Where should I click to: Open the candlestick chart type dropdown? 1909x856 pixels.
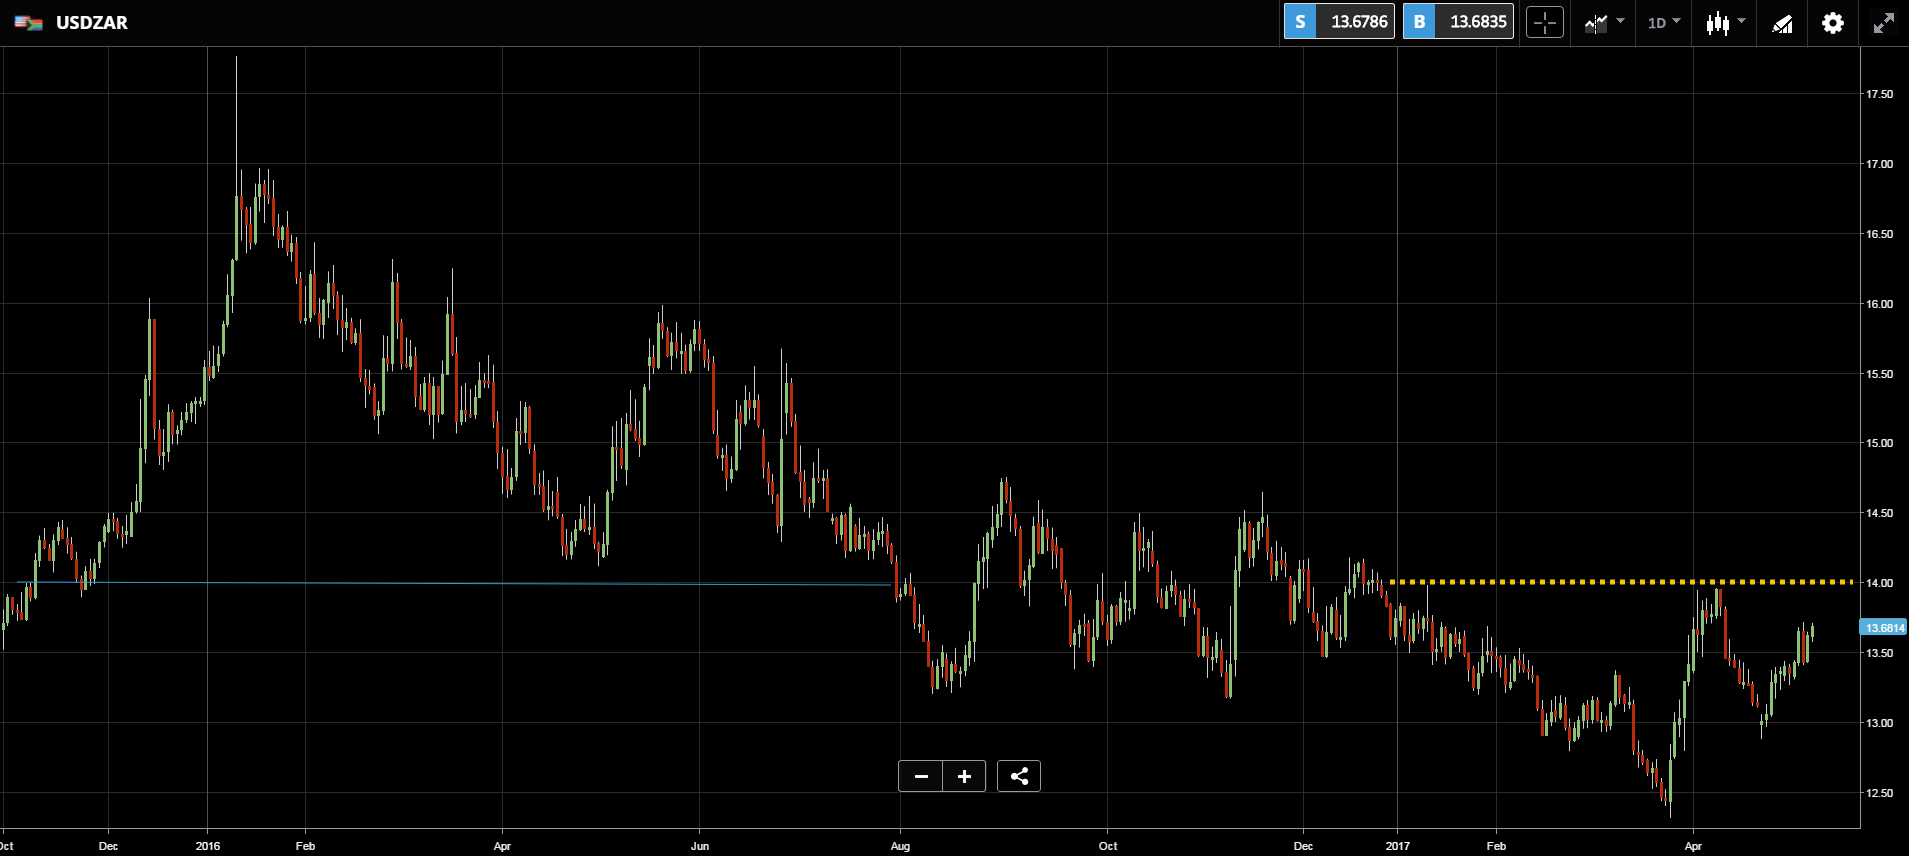coord(1725,22)
